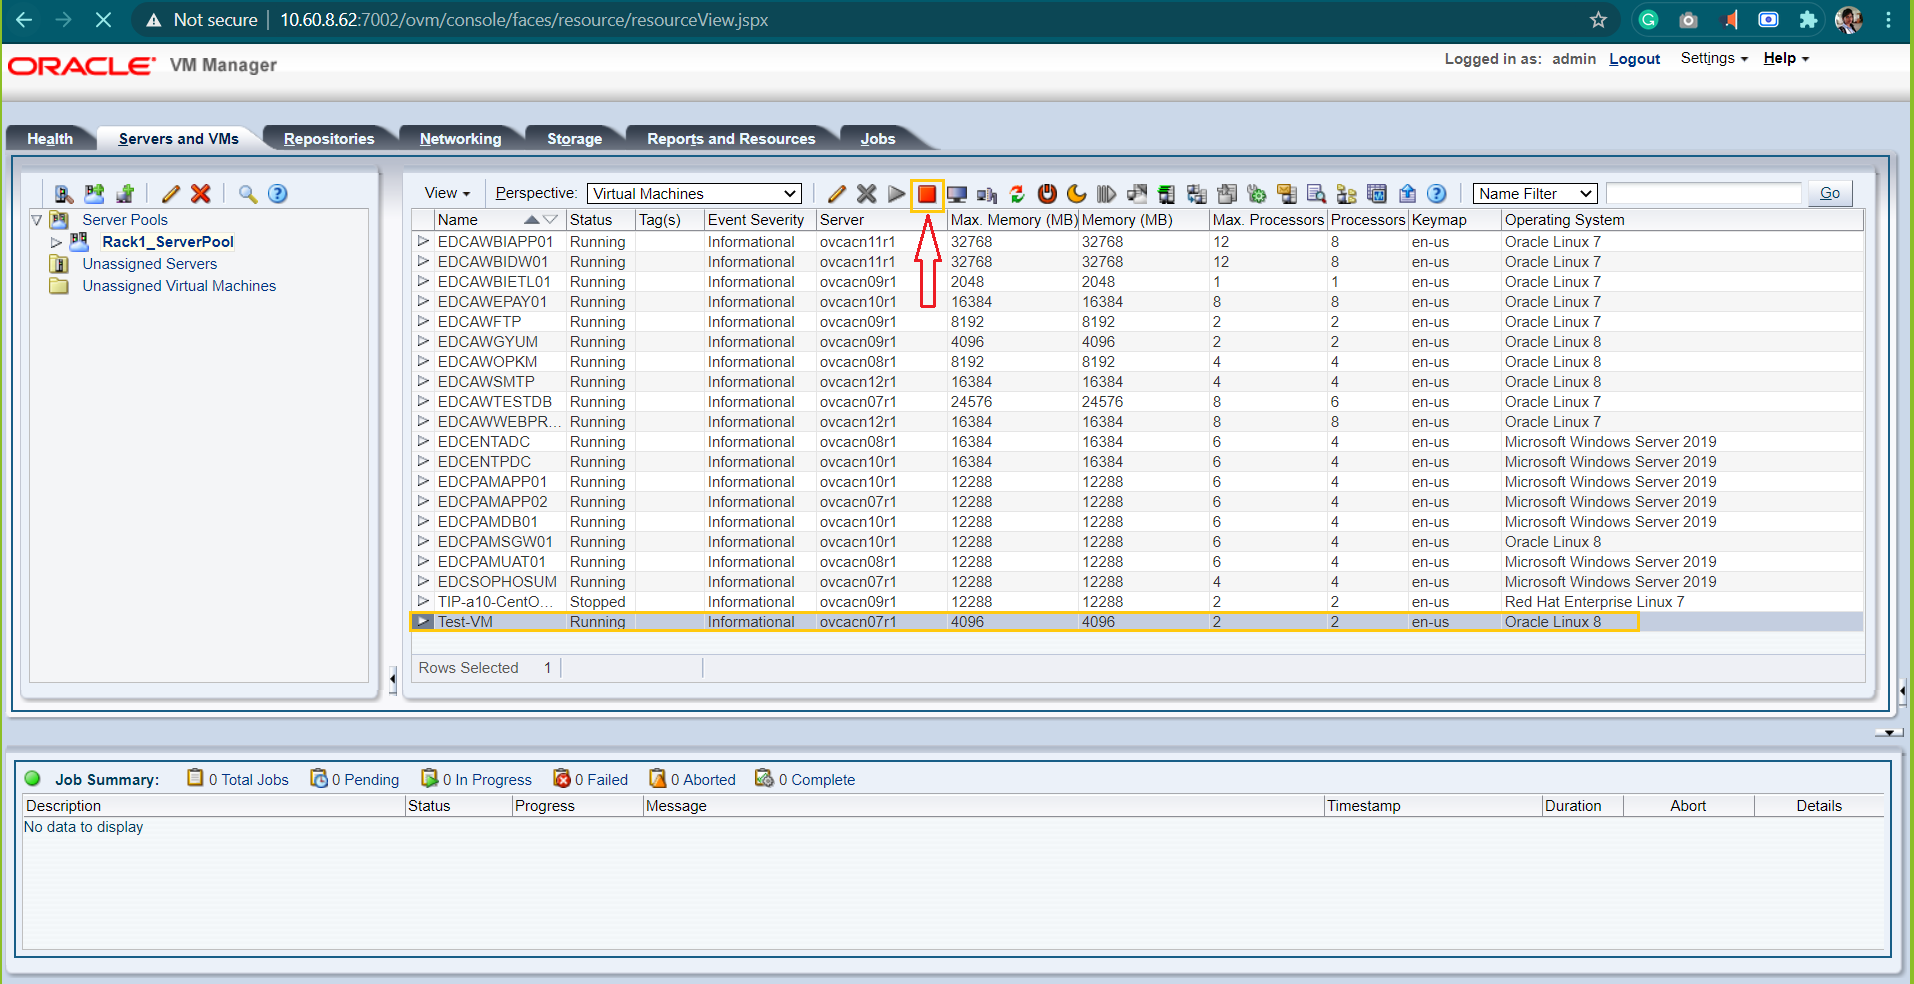Click the VM hierarchy viewer icon
This screenshot has width=1914, height=984.
[x=1347, y=194]
